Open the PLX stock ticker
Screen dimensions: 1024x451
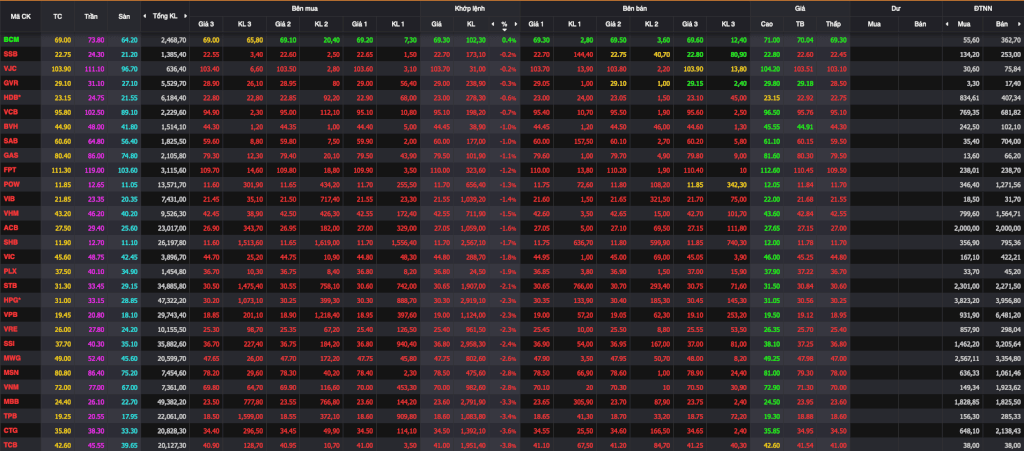click(x=10, y=270)
